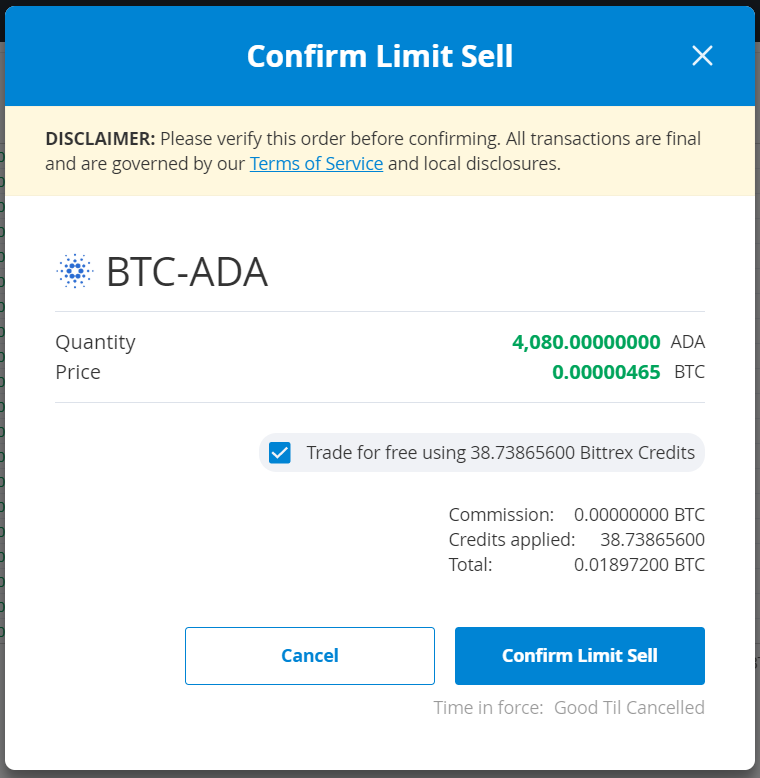Click the dialog header title text

pos(380,56)
